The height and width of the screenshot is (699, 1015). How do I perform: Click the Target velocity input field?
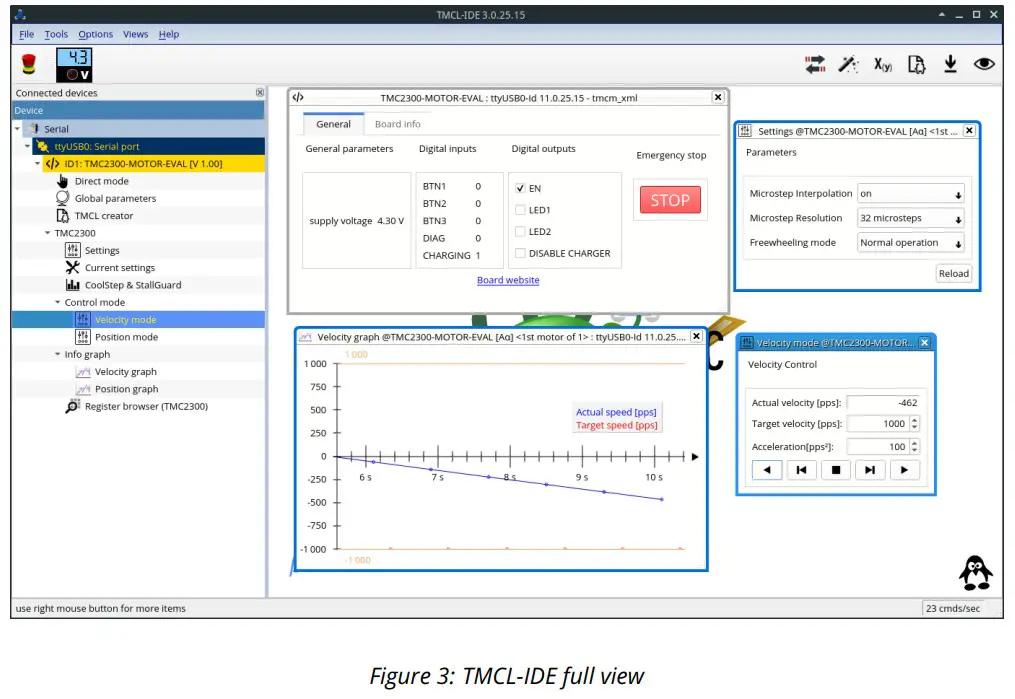pos(875,423)
